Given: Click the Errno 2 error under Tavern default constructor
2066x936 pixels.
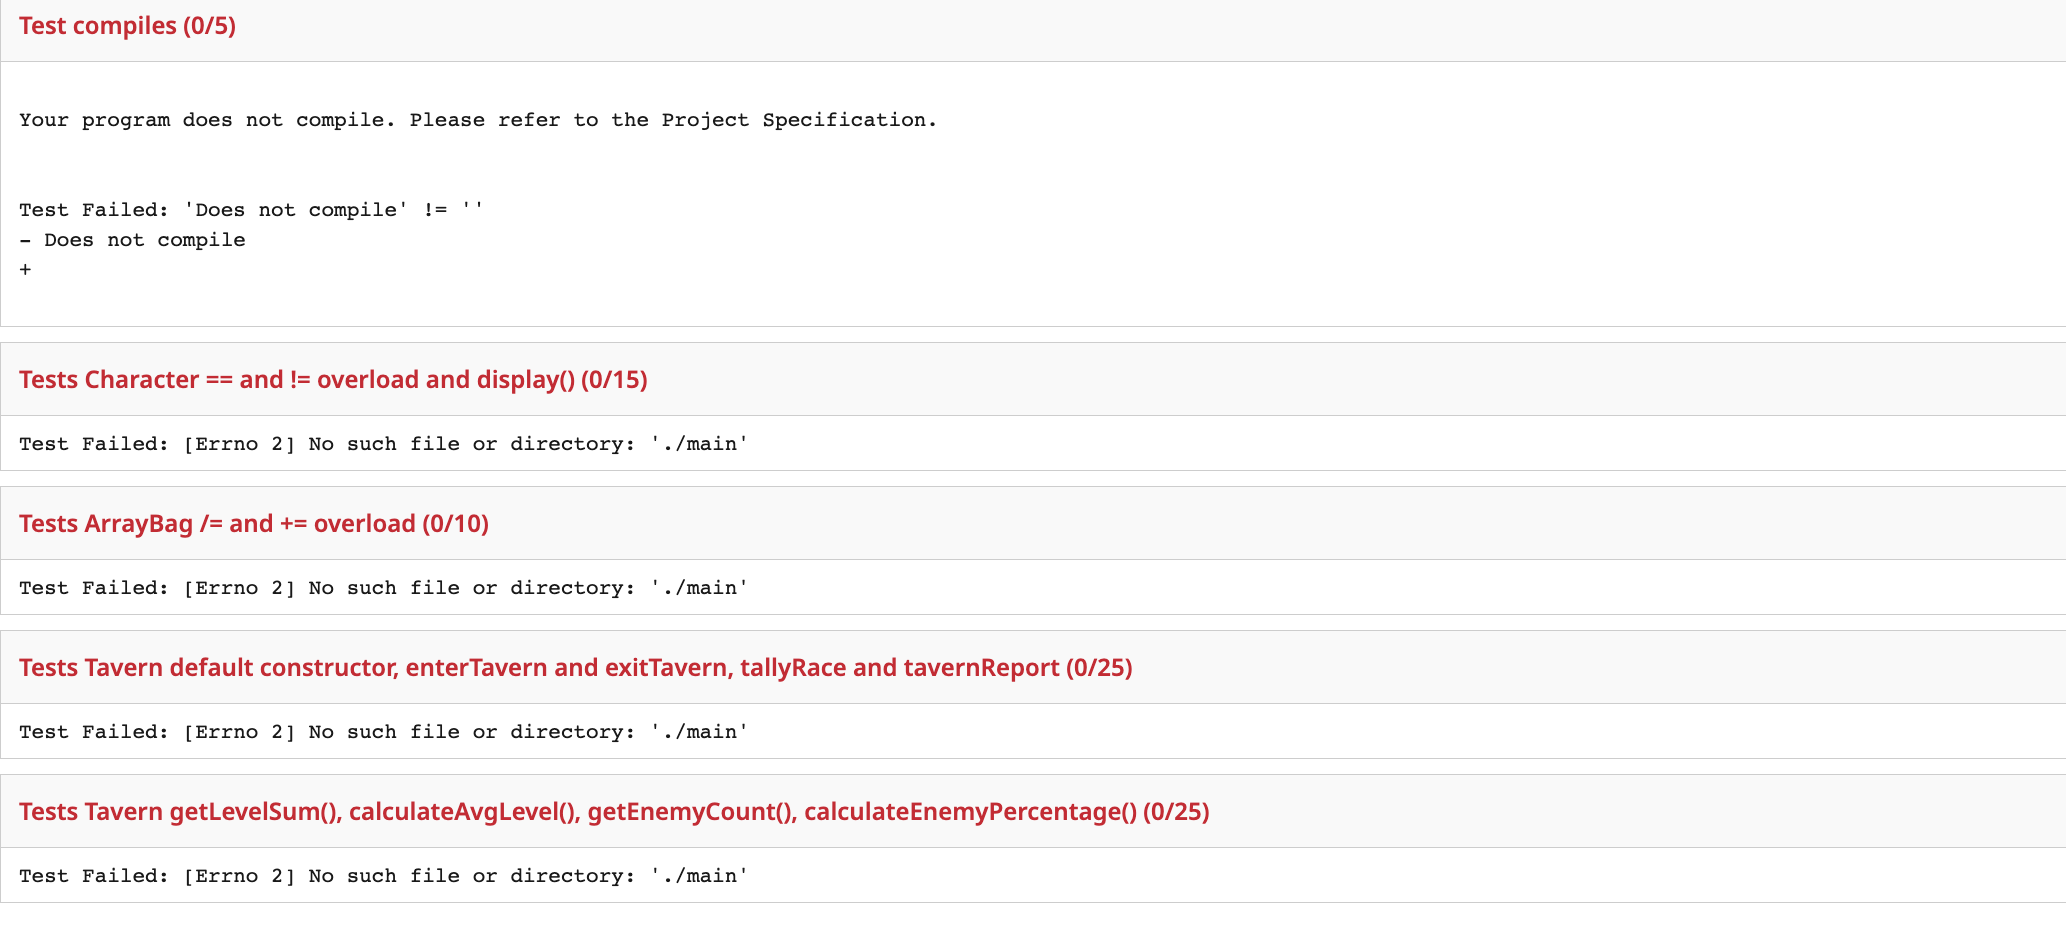Looking at the screenshot, I should click(x=383, y=732).
